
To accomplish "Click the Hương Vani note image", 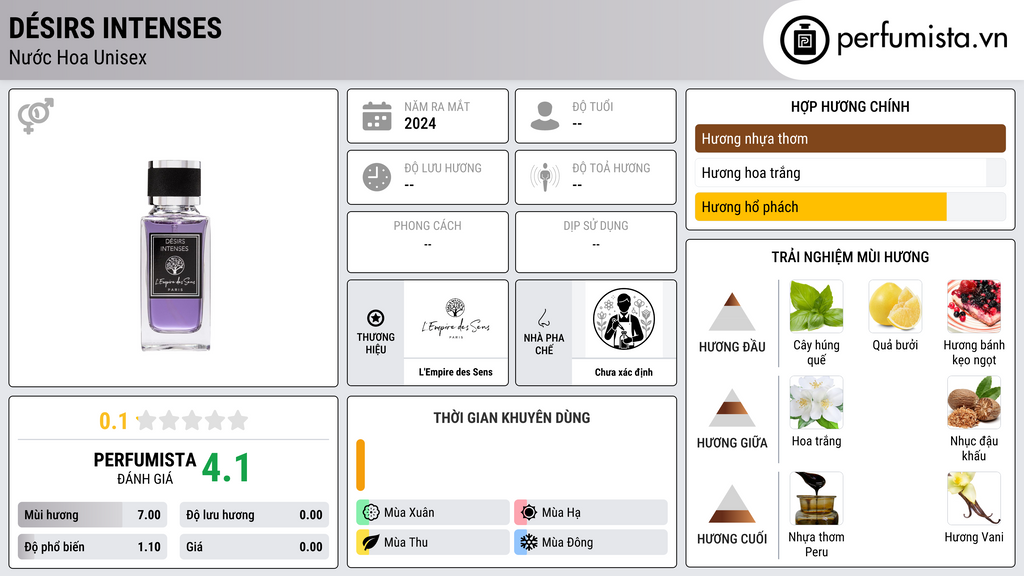I will pyautogui.click(x=974, y=498).
